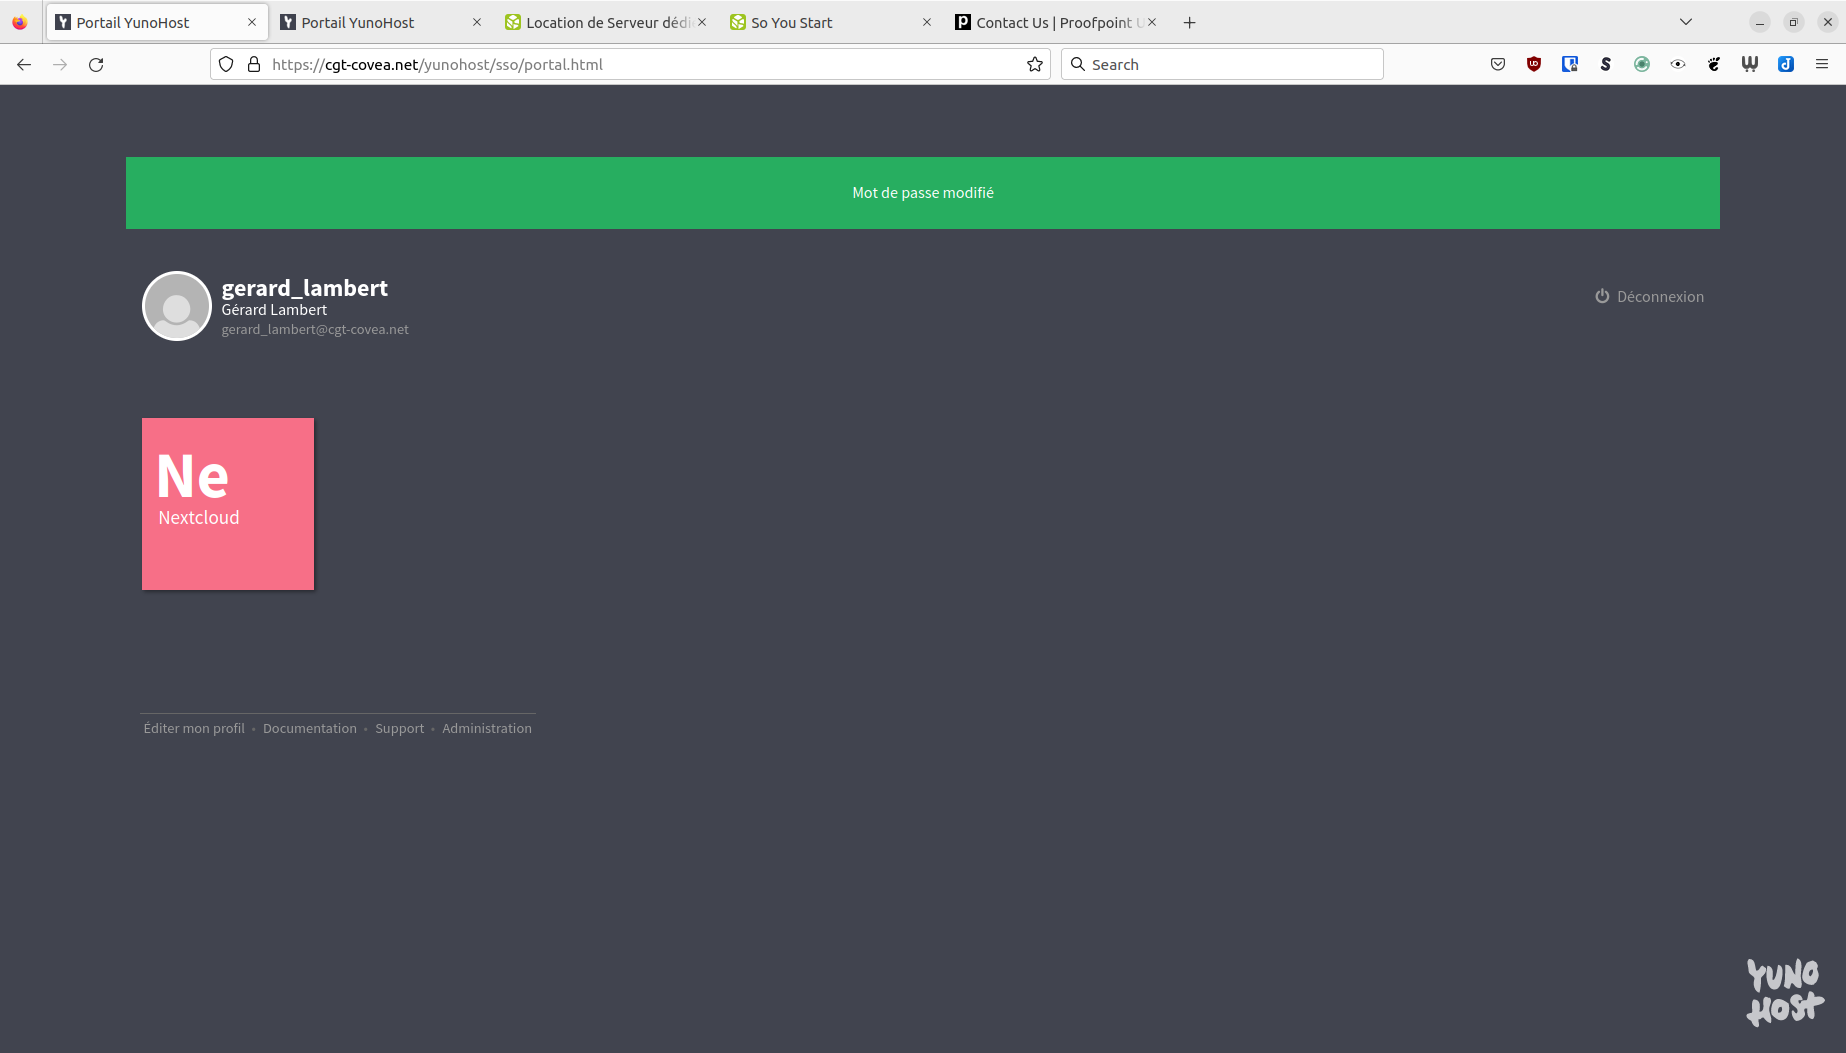Bookmark this page with the star icon
This screenshot has height=1053, width=1846.
click(x=1035, y=64)
